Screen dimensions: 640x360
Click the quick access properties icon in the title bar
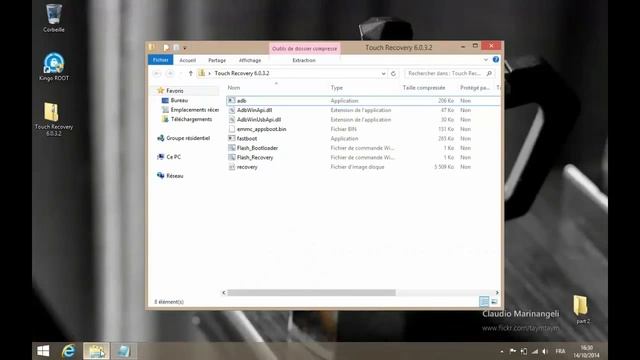(166, 48)
